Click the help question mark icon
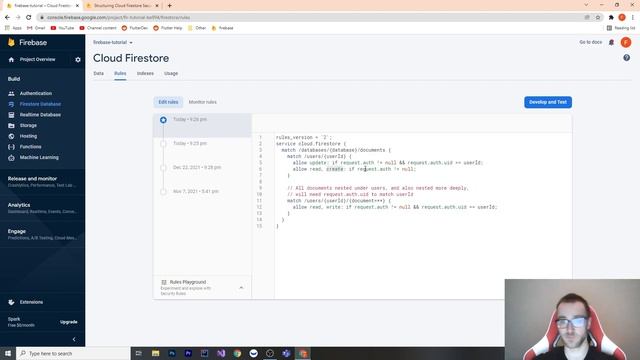The image size is (640, 360). pos(627,58)
